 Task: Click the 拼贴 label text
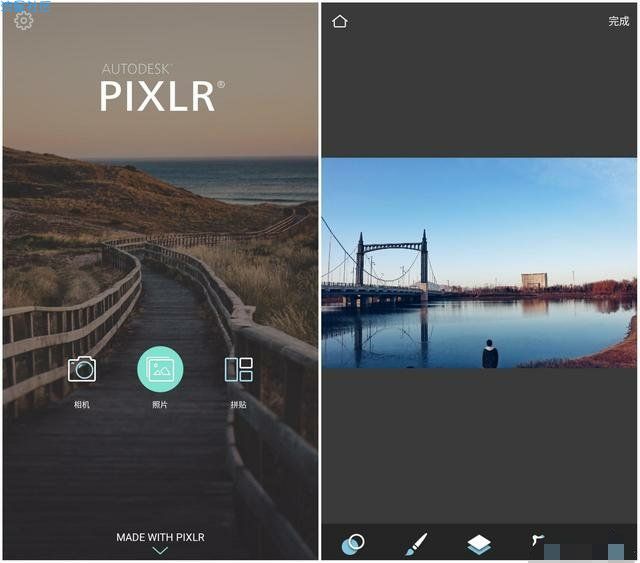[x=239, y=405]
